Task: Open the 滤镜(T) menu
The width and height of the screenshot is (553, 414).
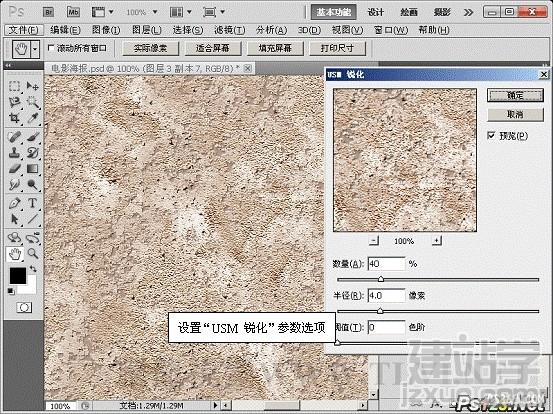Action: coord(230,30)
